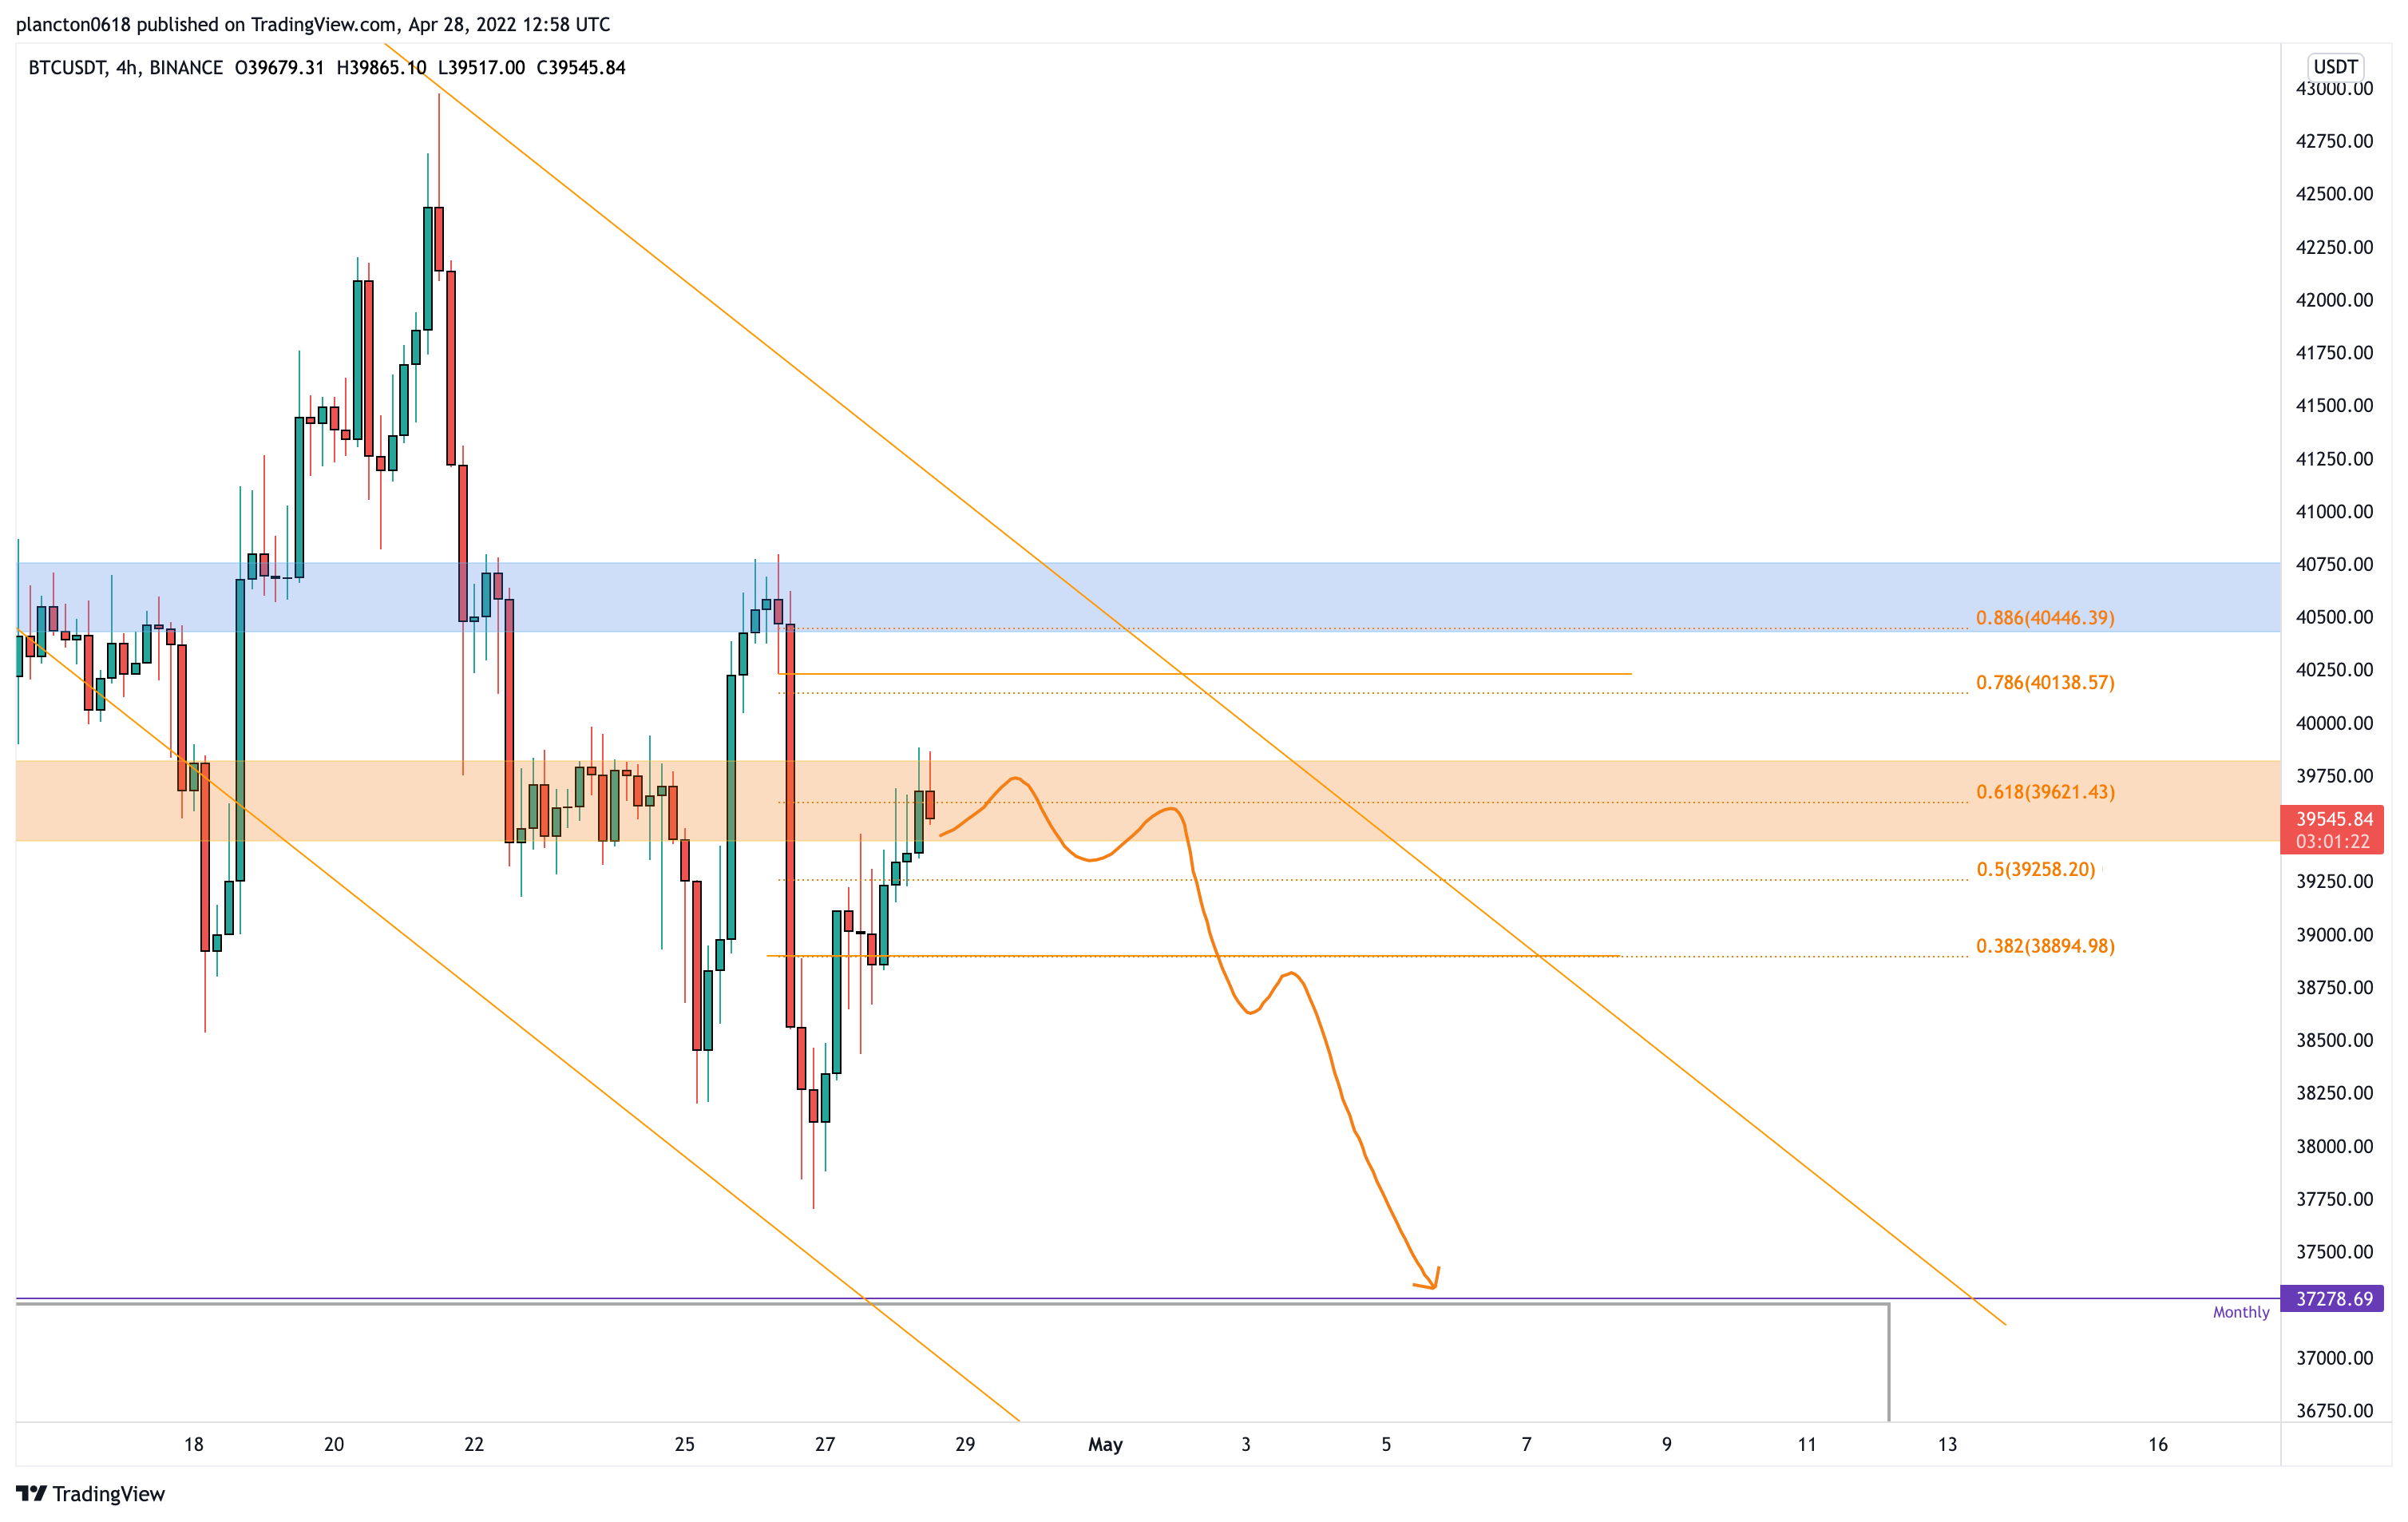Click the low value L39517.00
Screen dimensions: 2408x1522
481,68
